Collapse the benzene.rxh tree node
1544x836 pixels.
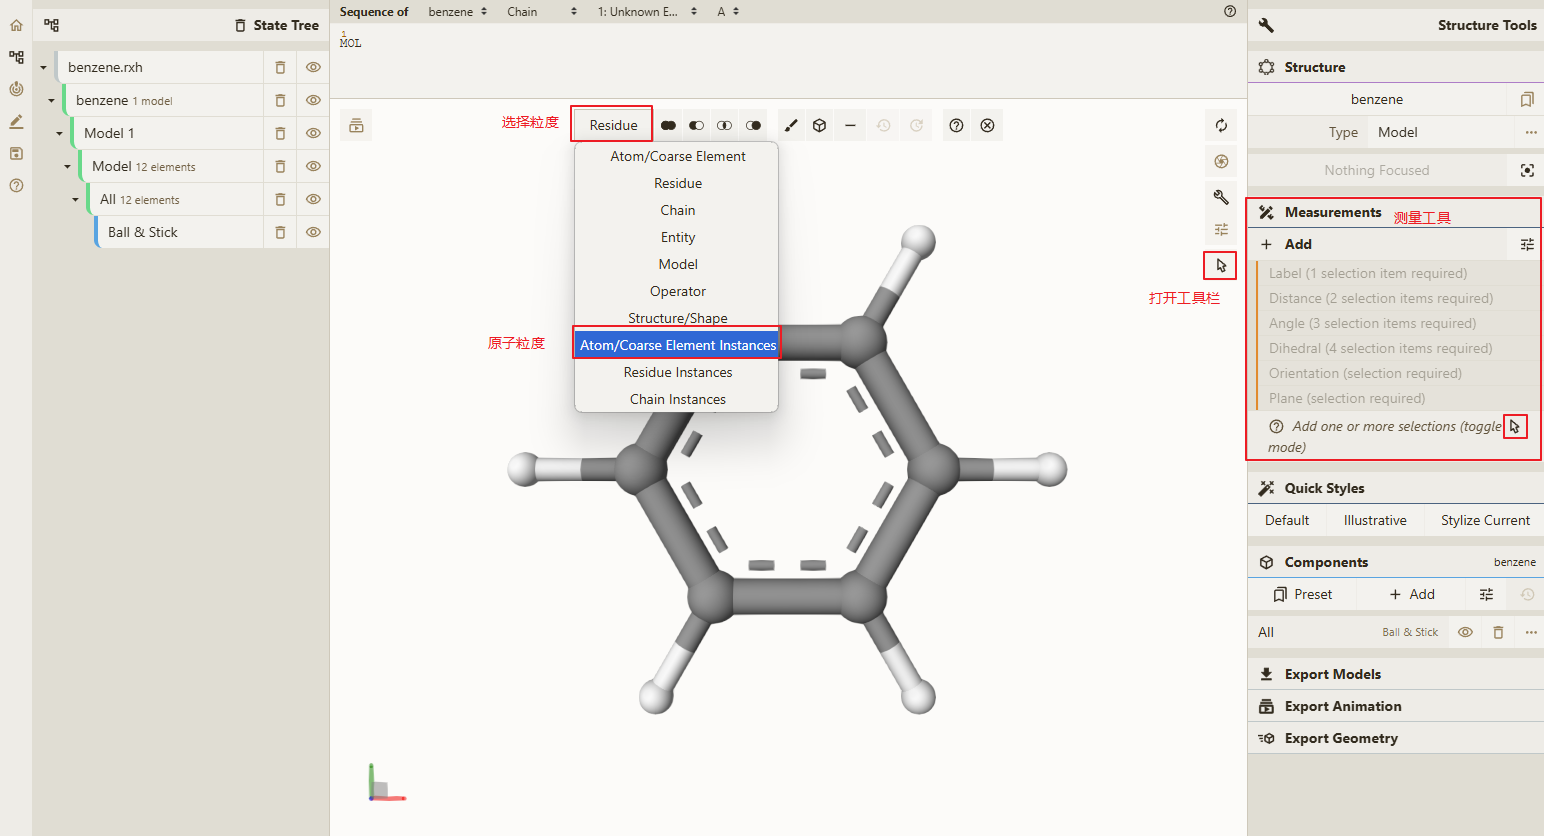tap(43, 68)
